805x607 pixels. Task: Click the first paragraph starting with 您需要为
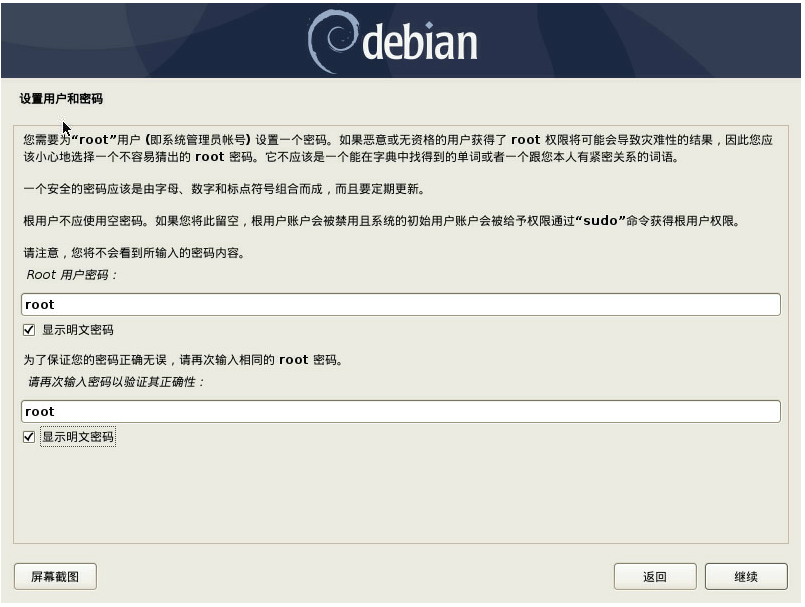398,148
